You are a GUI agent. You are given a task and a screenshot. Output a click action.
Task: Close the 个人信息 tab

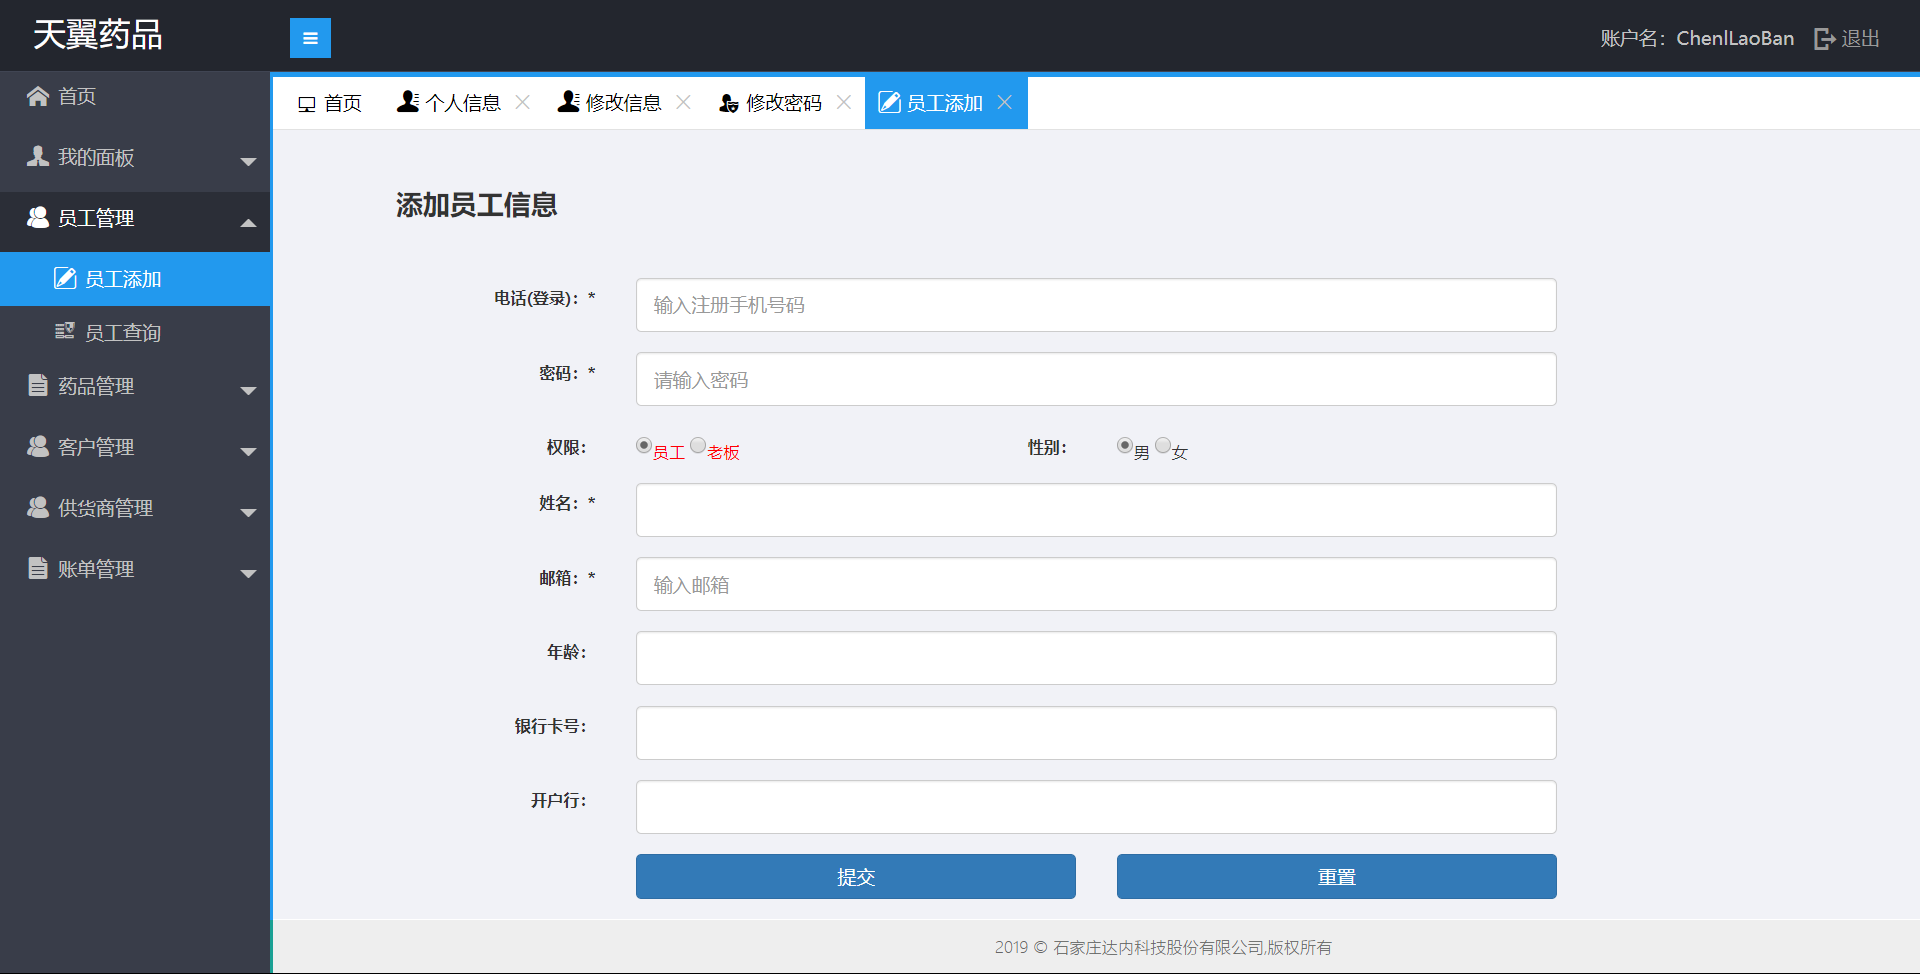point(522,102)
